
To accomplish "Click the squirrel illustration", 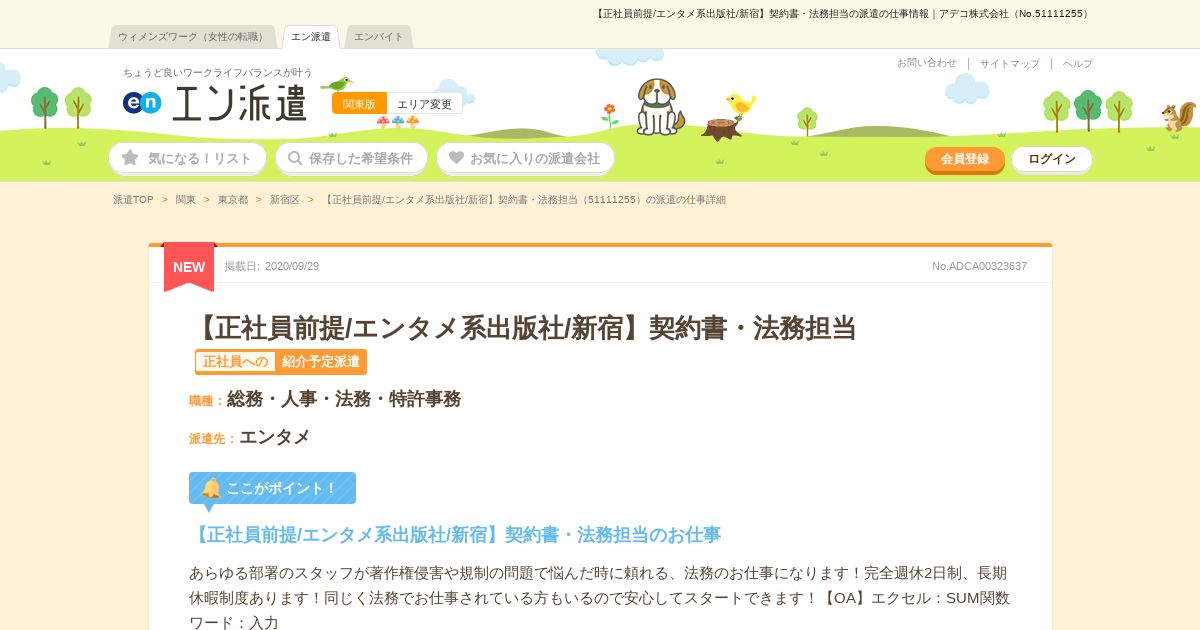I will (1179, 116).
